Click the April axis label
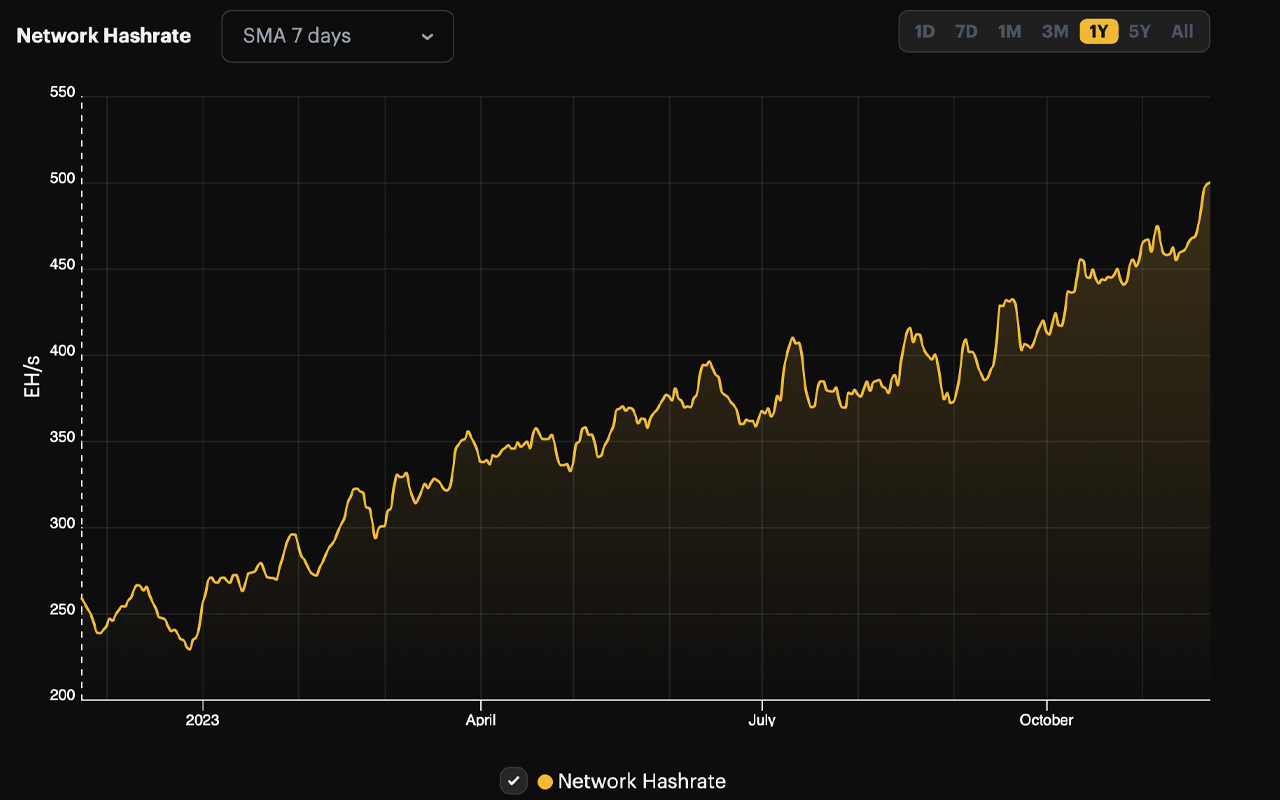This screenshot has height=800, width=1280. coord(481,719)
